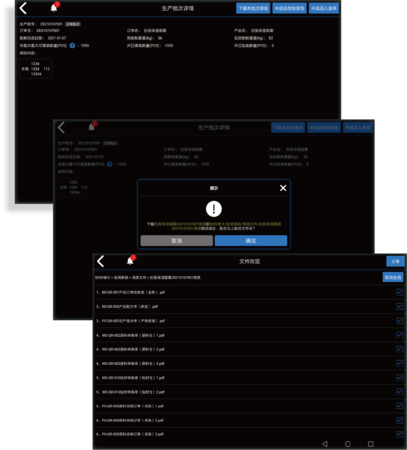Open notification bell on top batch screen
Viewport: 407px width, 450px height.
click(x=54, y=8)
